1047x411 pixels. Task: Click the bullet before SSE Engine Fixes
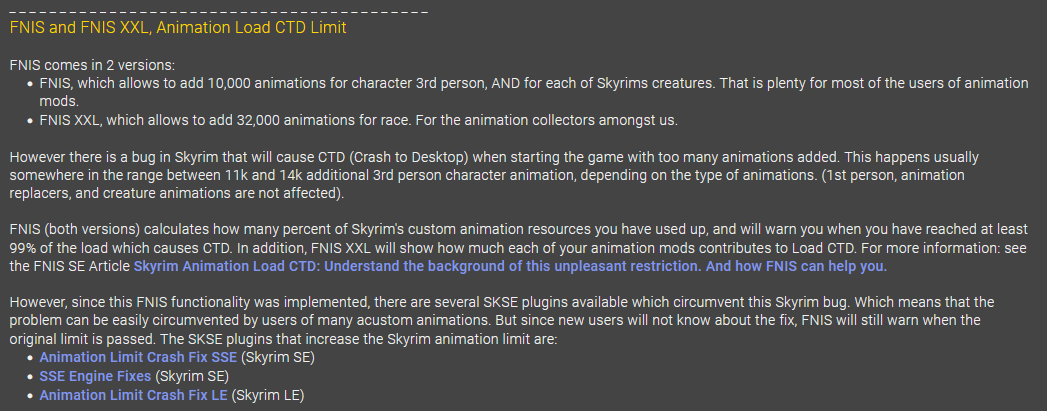click(30, 377)
